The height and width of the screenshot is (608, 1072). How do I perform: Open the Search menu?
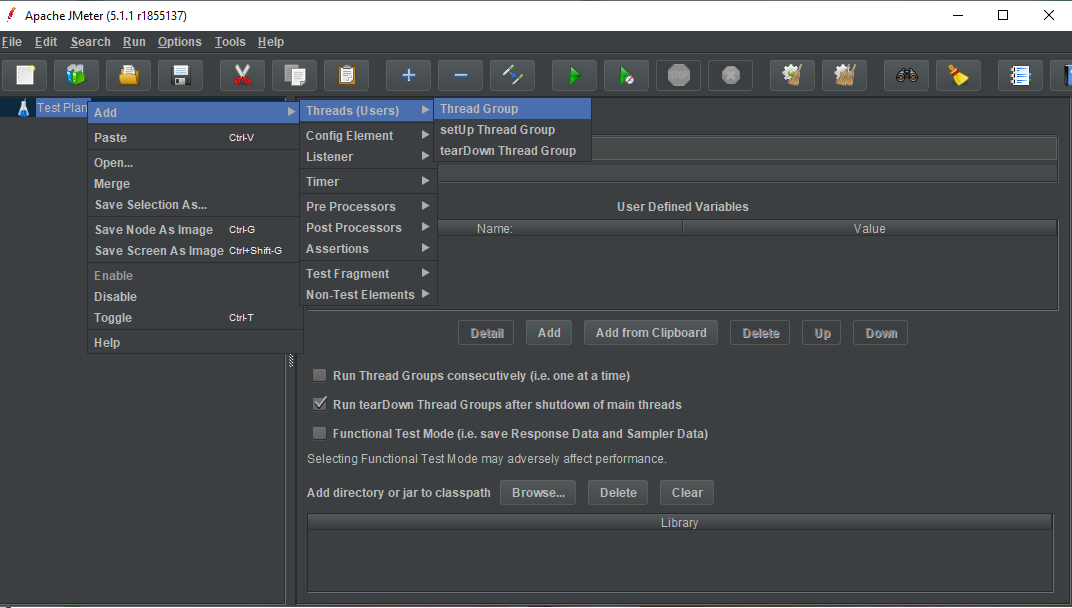pos(90,42)
